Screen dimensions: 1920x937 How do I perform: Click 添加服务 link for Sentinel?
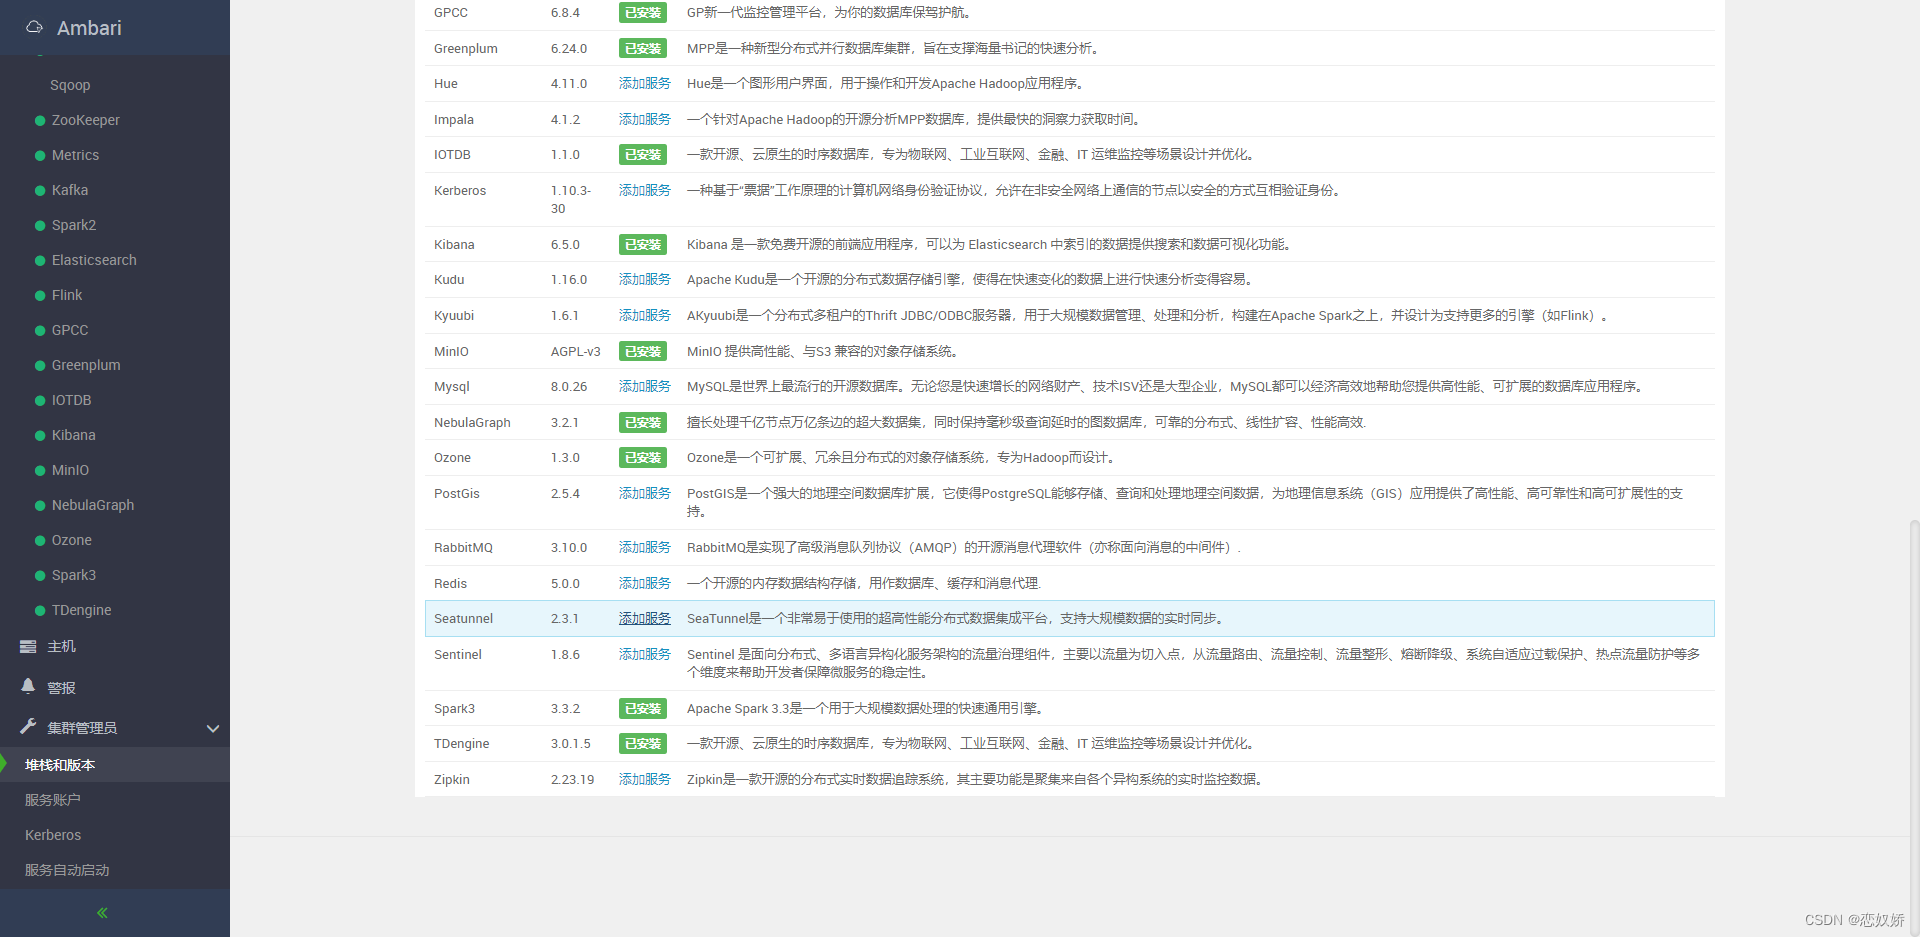click(x=645, y=655)
